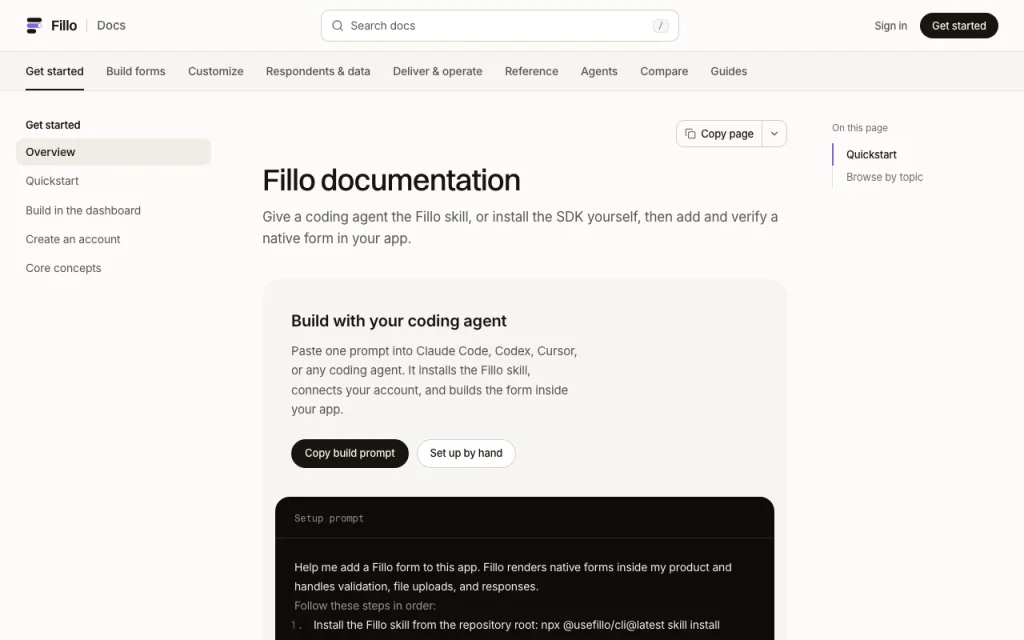Select the Deliver & operate tab
The width and height of the screenshot is (1024, 640).
point(438,71)
